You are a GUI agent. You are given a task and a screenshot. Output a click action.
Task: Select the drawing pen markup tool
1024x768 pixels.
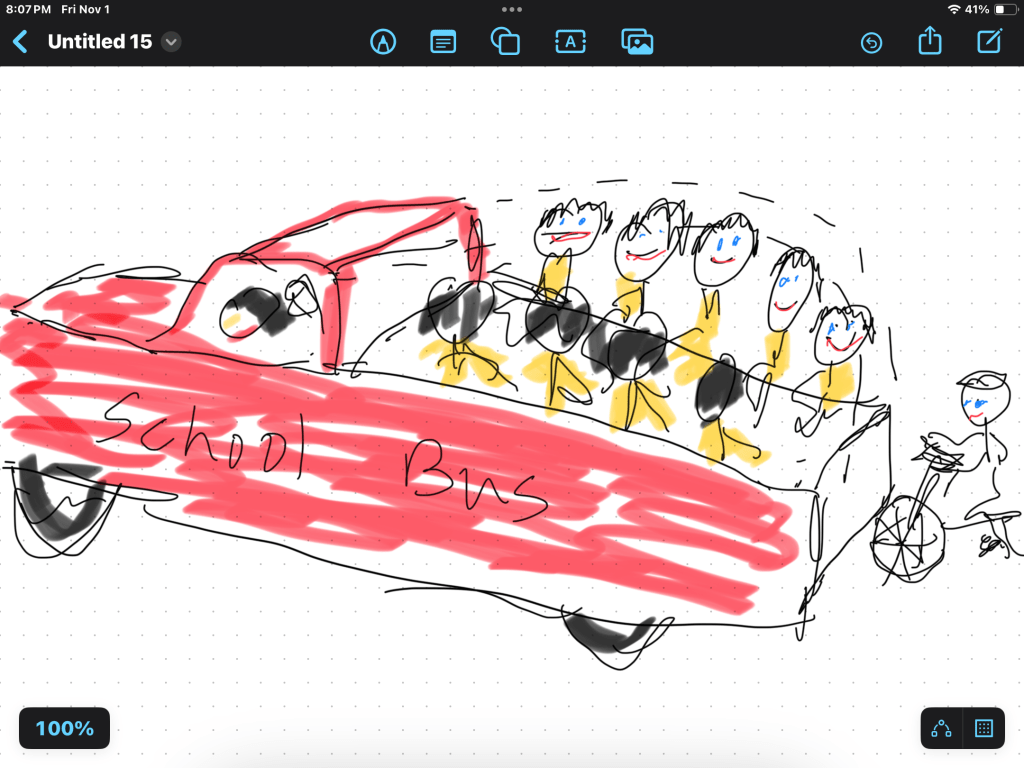tap(383, 42)
